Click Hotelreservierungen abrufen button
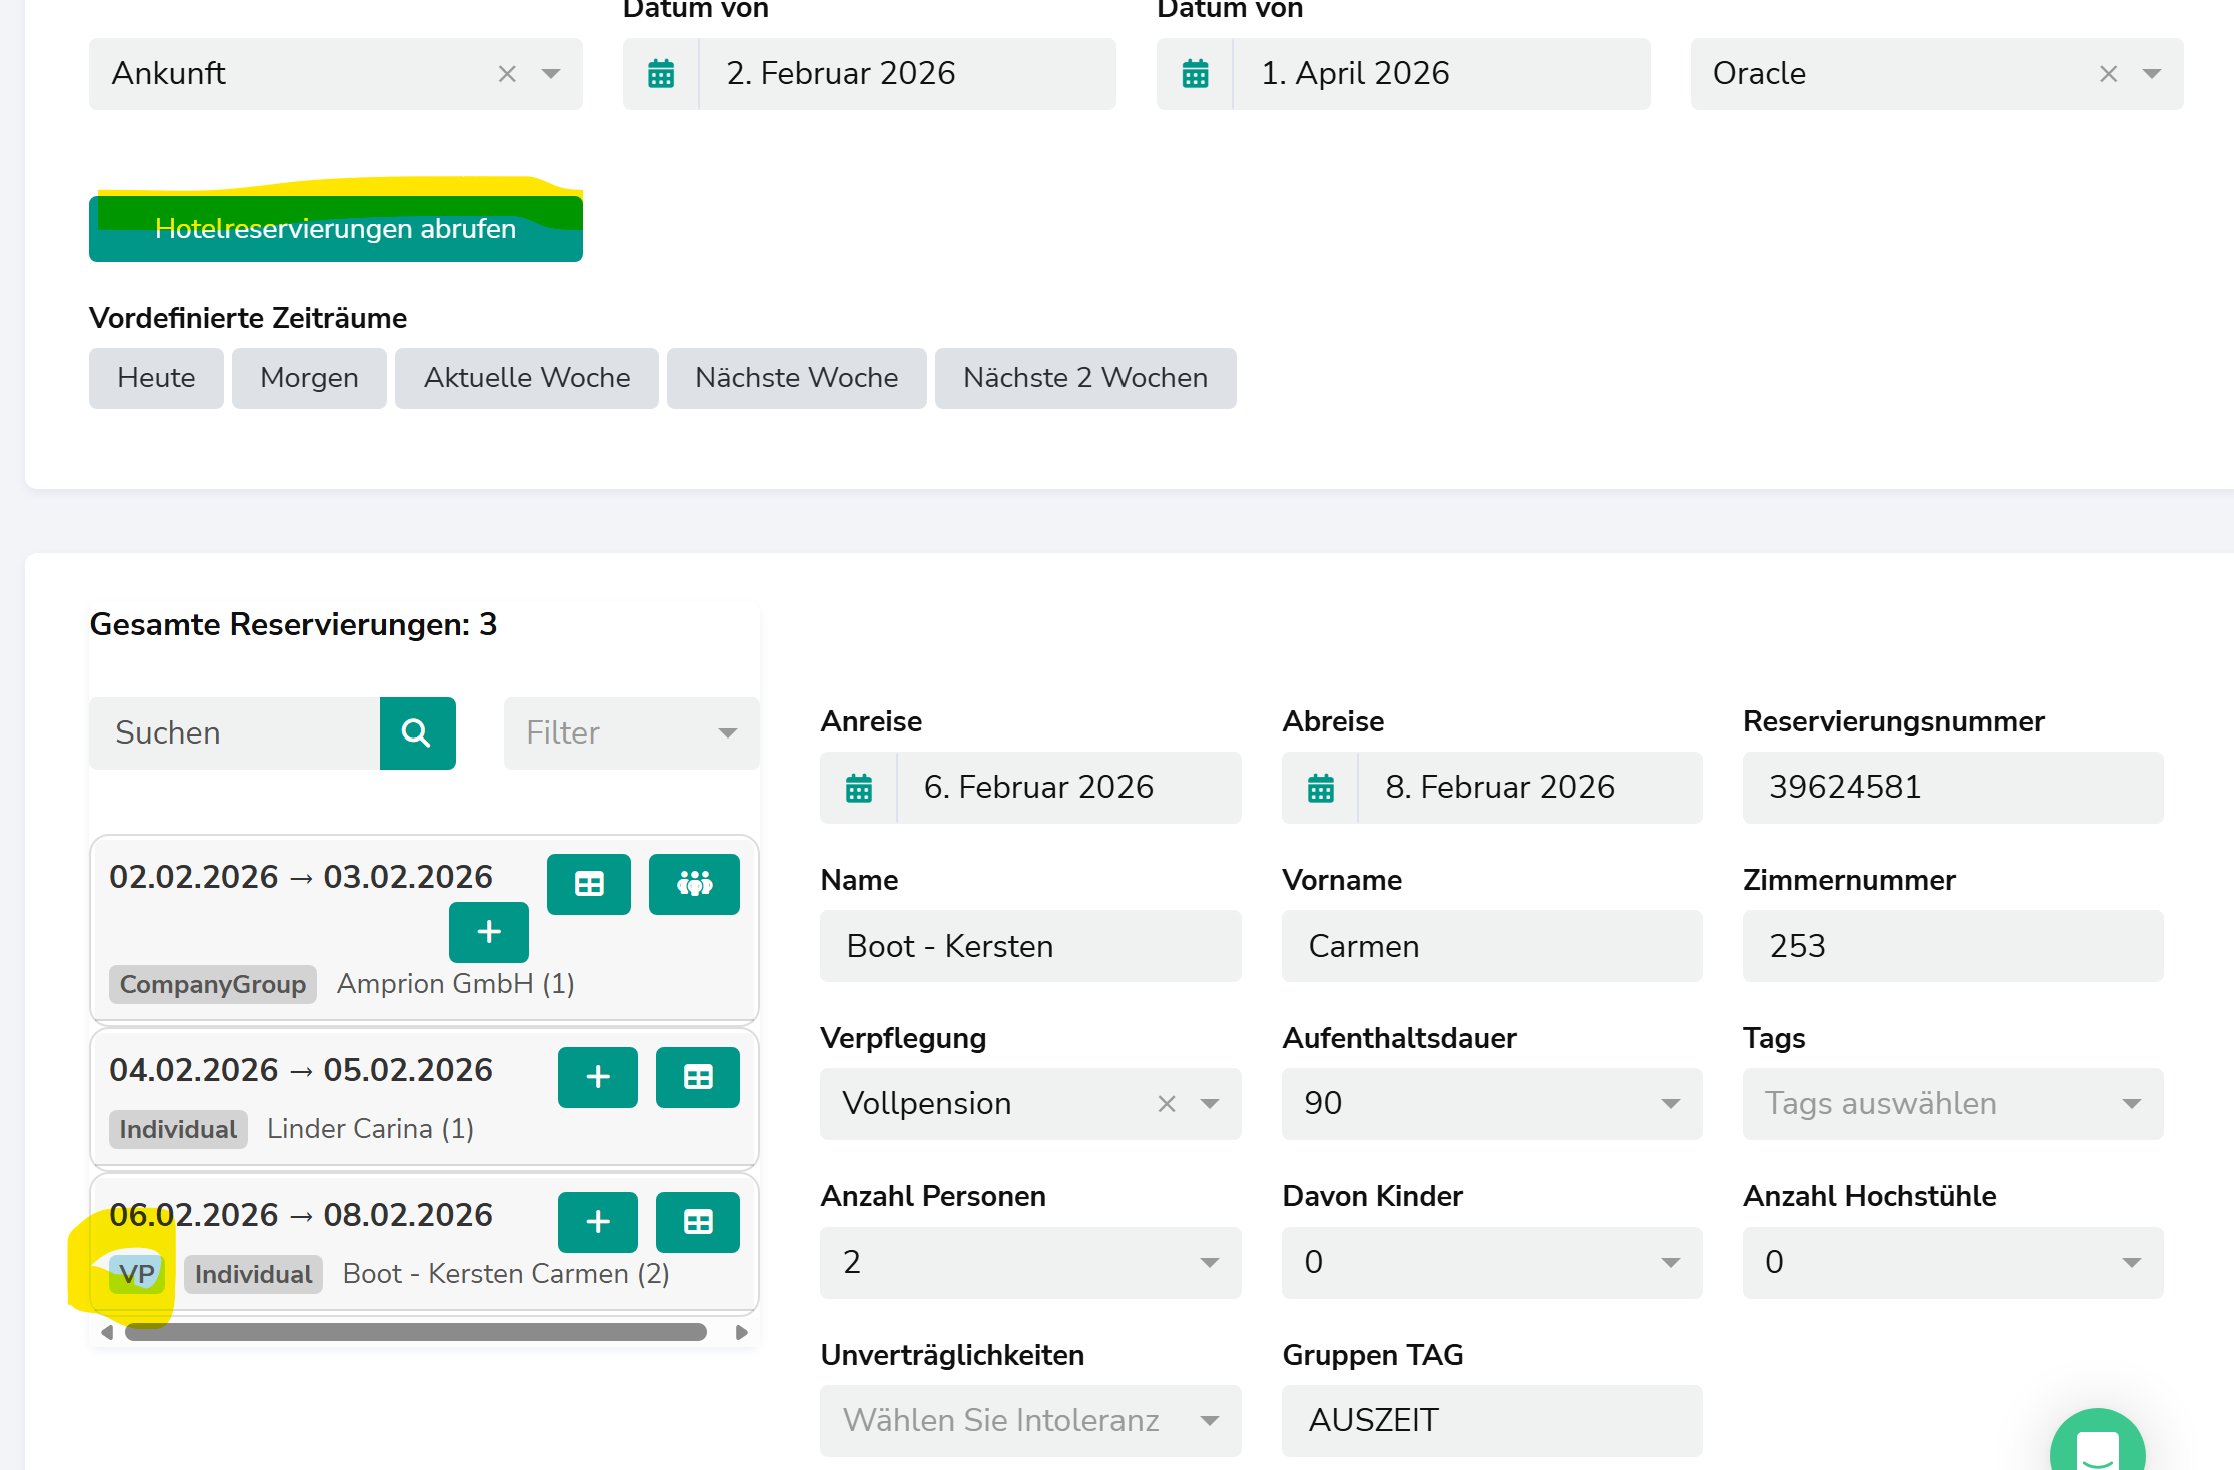Viewport: 2234px width, 1470px height. [336, 229]
